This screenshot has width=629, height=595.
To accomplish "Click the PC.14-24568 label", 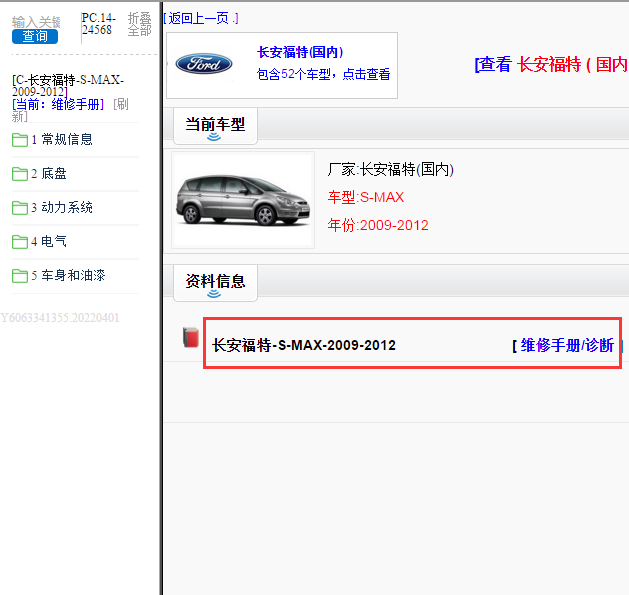I will click(99, 24).
